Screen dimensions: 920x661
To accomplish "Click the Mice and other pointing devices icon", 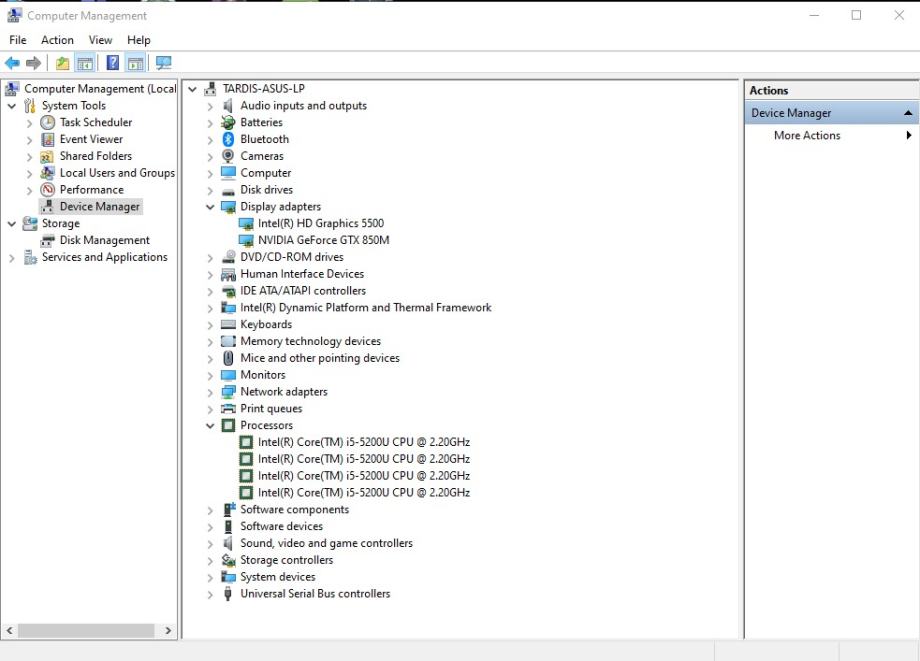I will [x=228, y=358].
